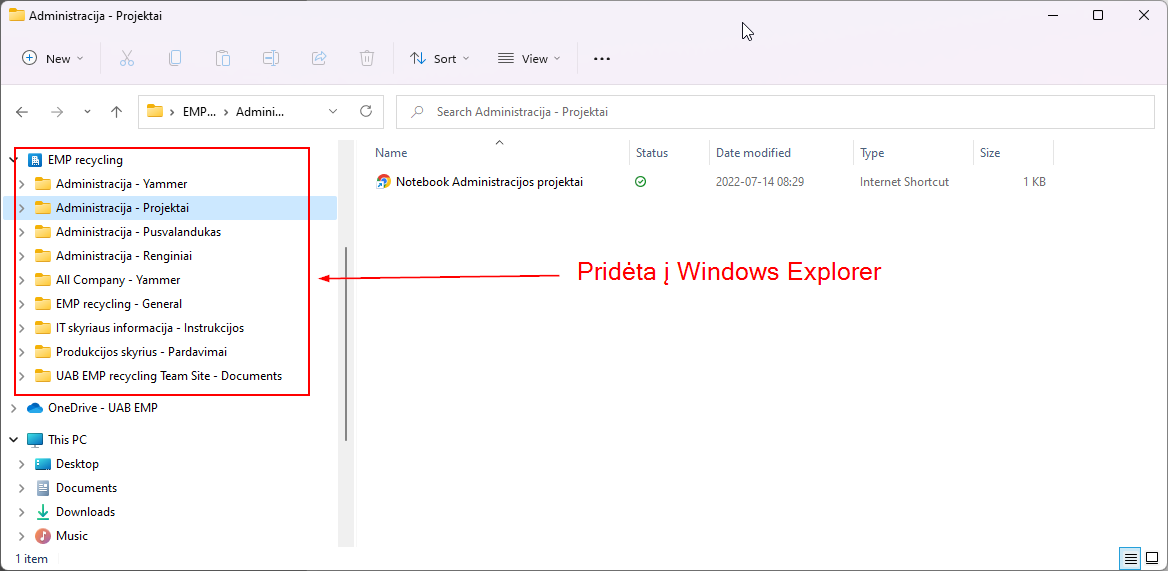Expand Administracija - Pusvalandukas folder
1168x571 pixels.
pyautogui.click(x=22, y=232)
